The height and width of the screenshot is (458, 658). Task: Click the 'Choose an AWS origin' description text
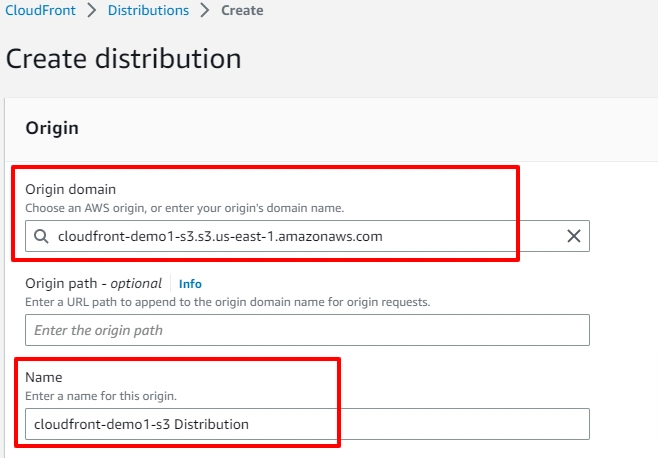click(x=185, y=208)
